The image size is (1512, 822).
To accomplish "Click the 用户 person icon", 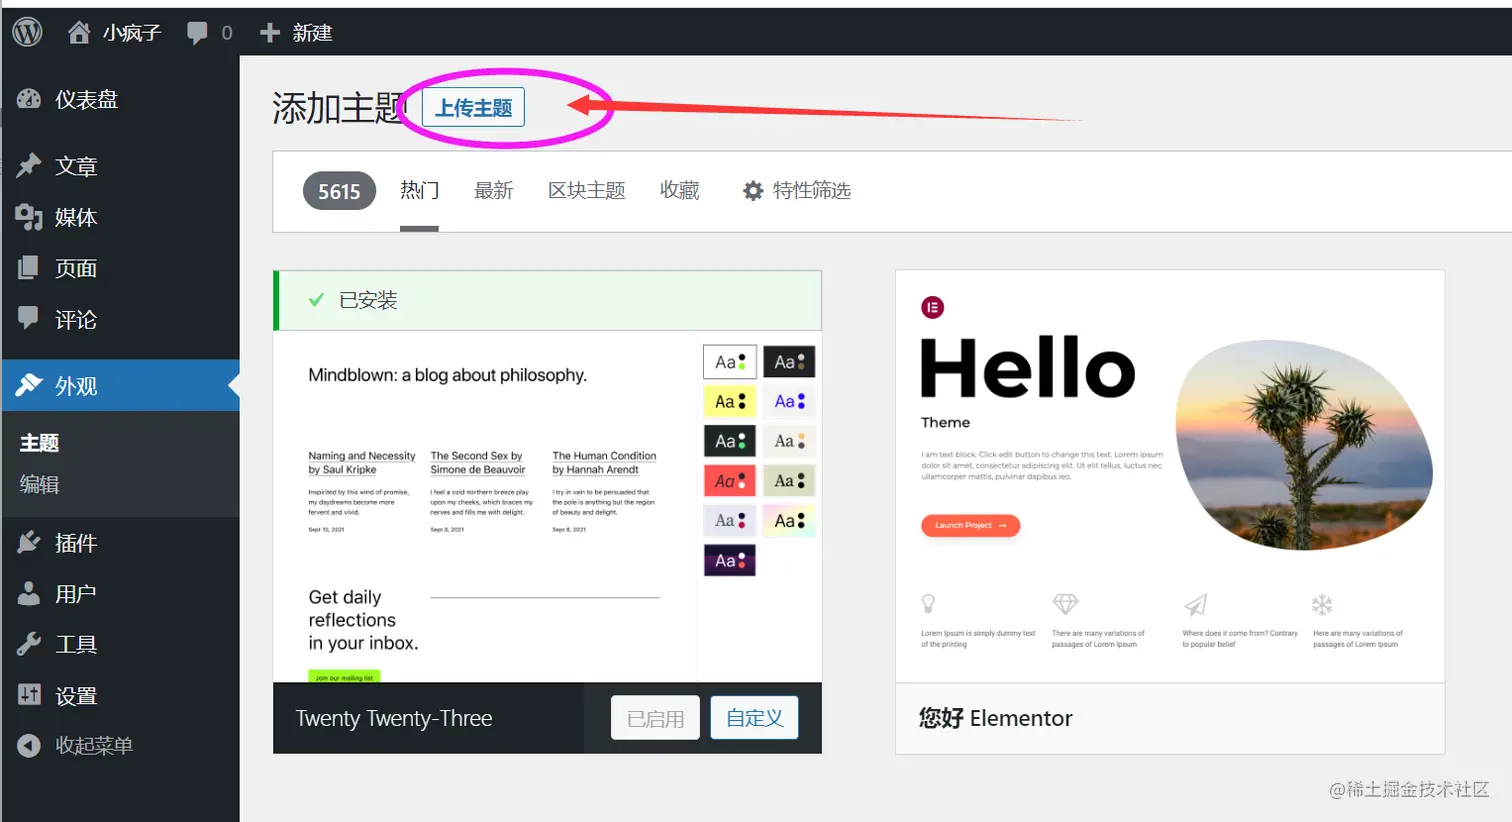I will tap(29, 593).
